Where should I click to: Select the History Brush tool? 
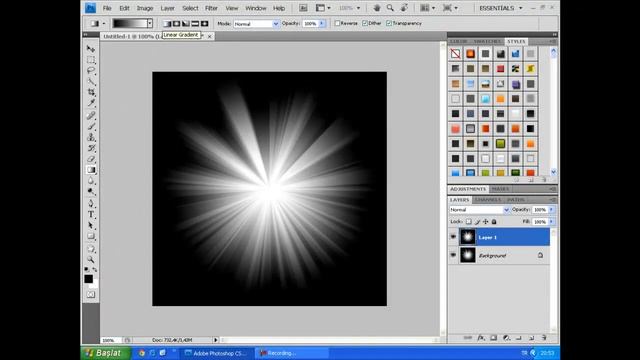pyautogui.click(x=91, y=148)
